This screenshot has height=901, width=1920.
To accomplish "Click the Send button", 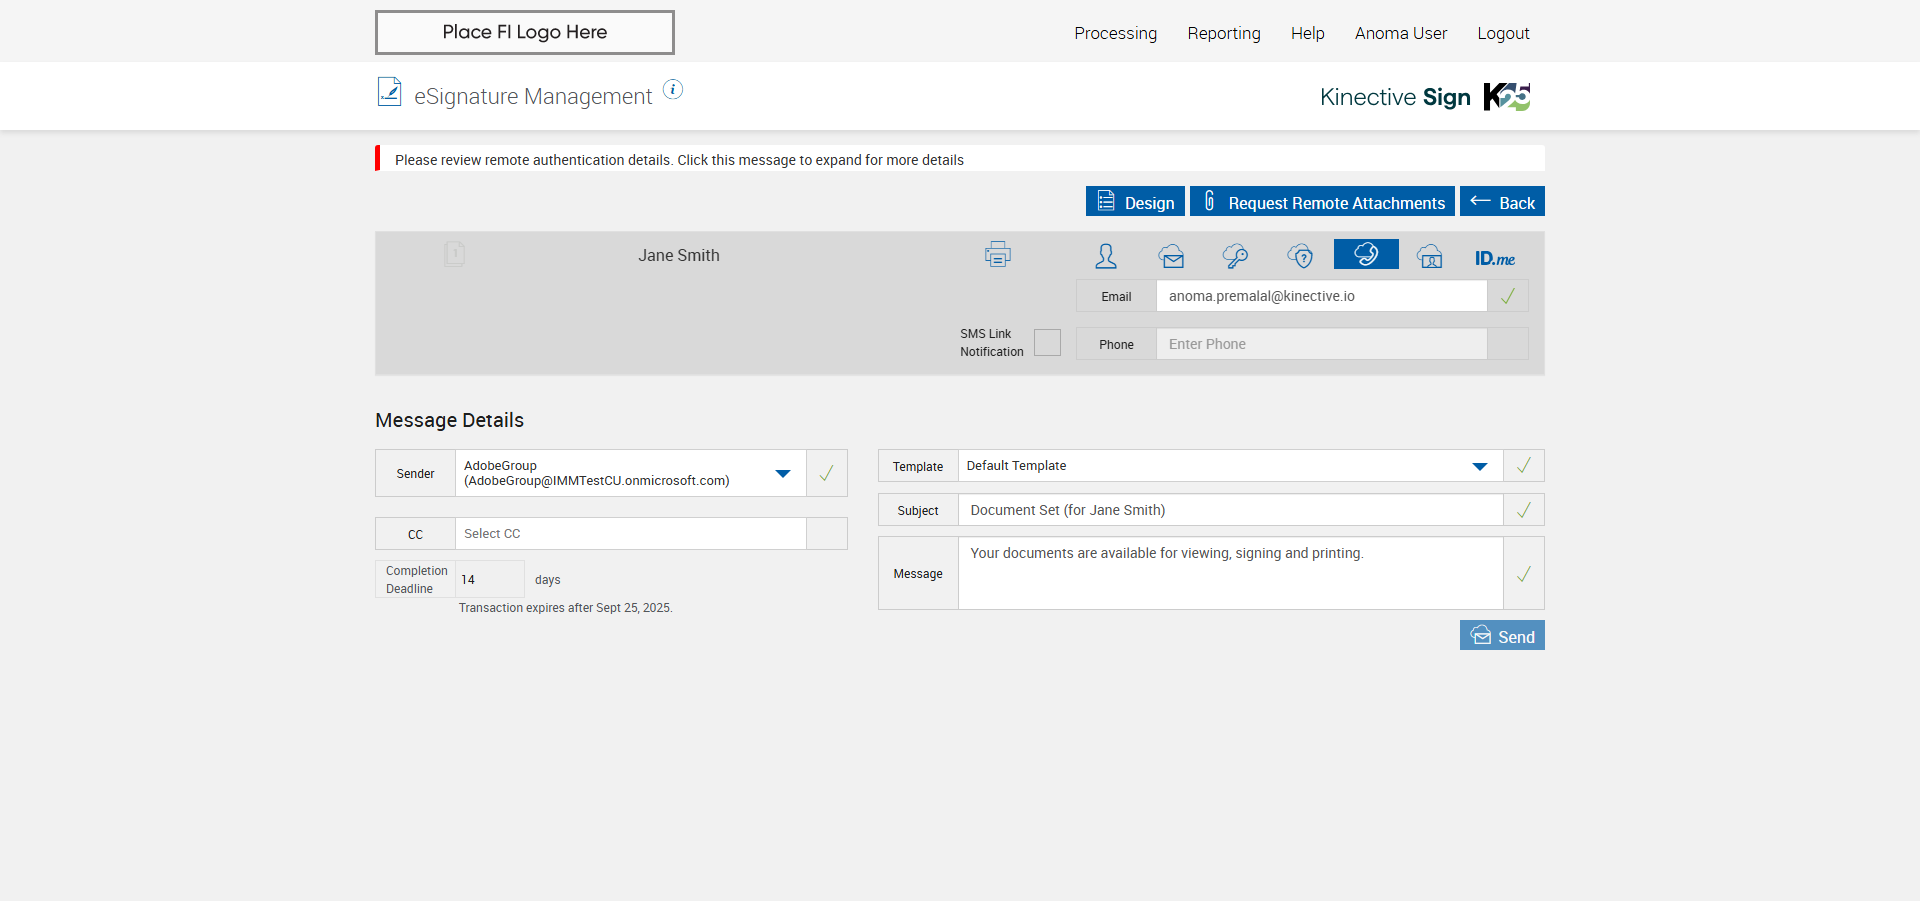I will coord(1501,636).
